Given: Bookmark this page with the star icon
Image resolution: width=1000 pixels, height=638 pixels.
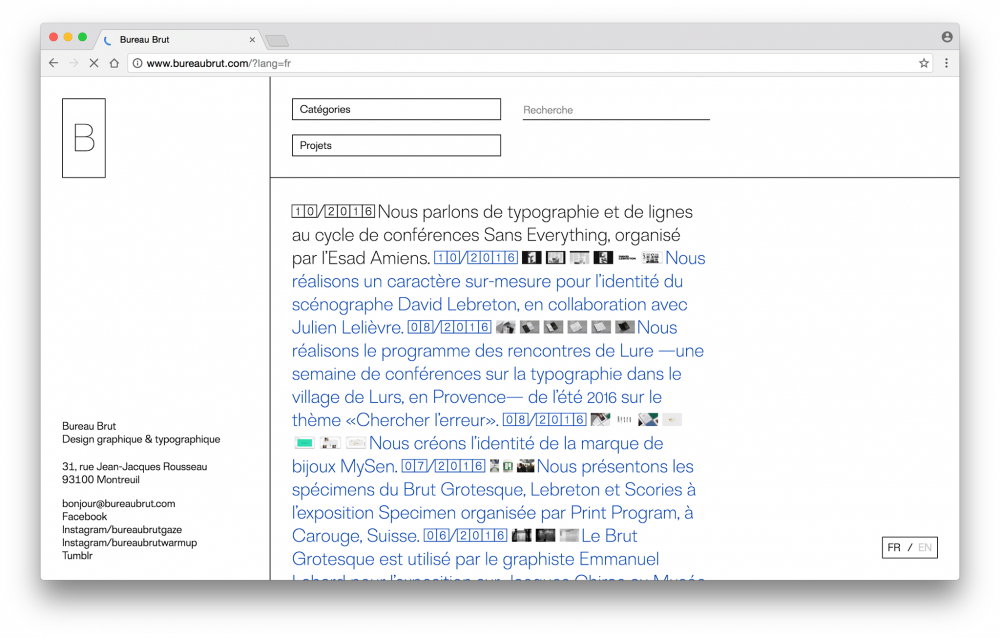Looking at the screenshot, I should 924,63.
